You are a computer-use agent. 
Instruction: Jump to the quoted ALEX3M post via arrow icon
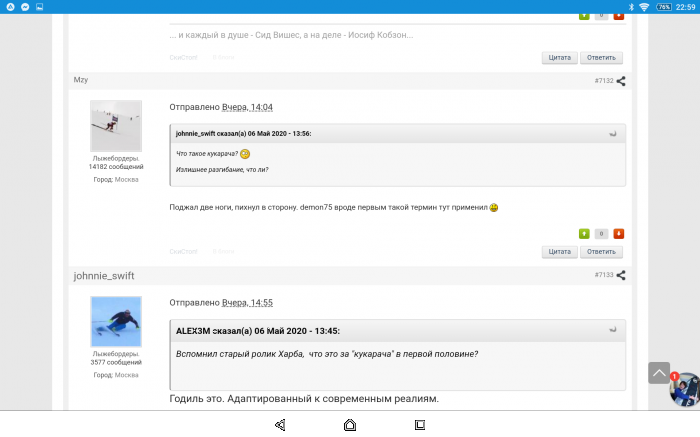(x=613, y=329)
